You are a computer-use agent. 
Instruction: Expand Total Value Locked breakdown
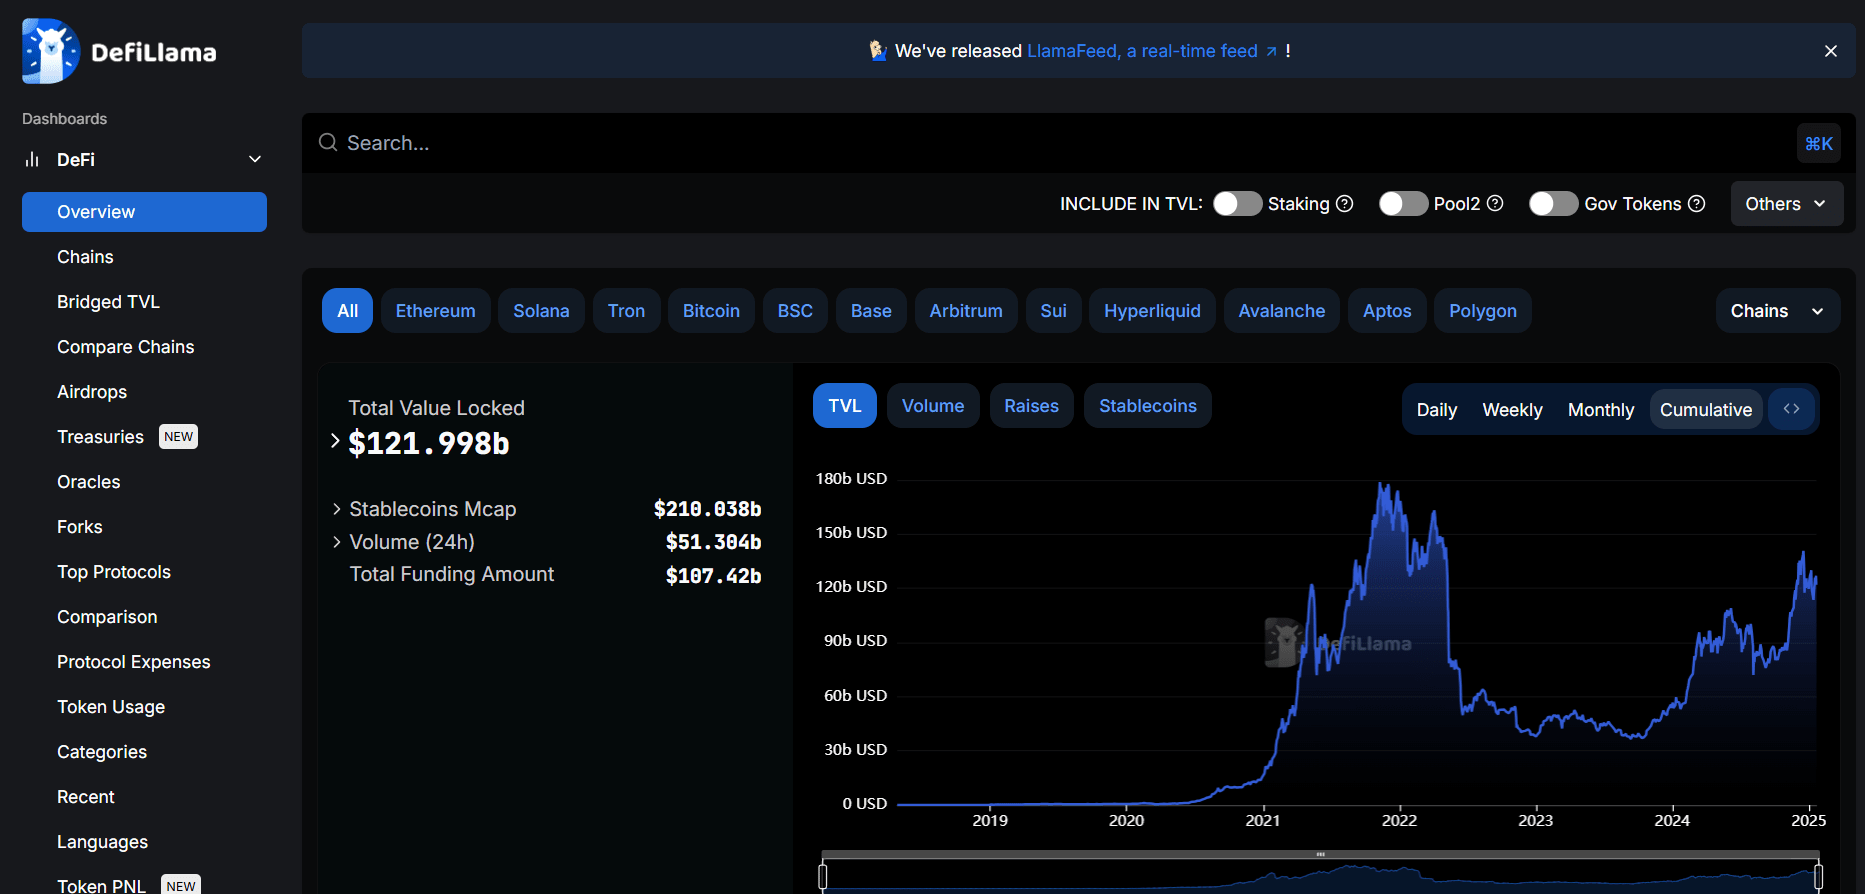pos(335,441)
